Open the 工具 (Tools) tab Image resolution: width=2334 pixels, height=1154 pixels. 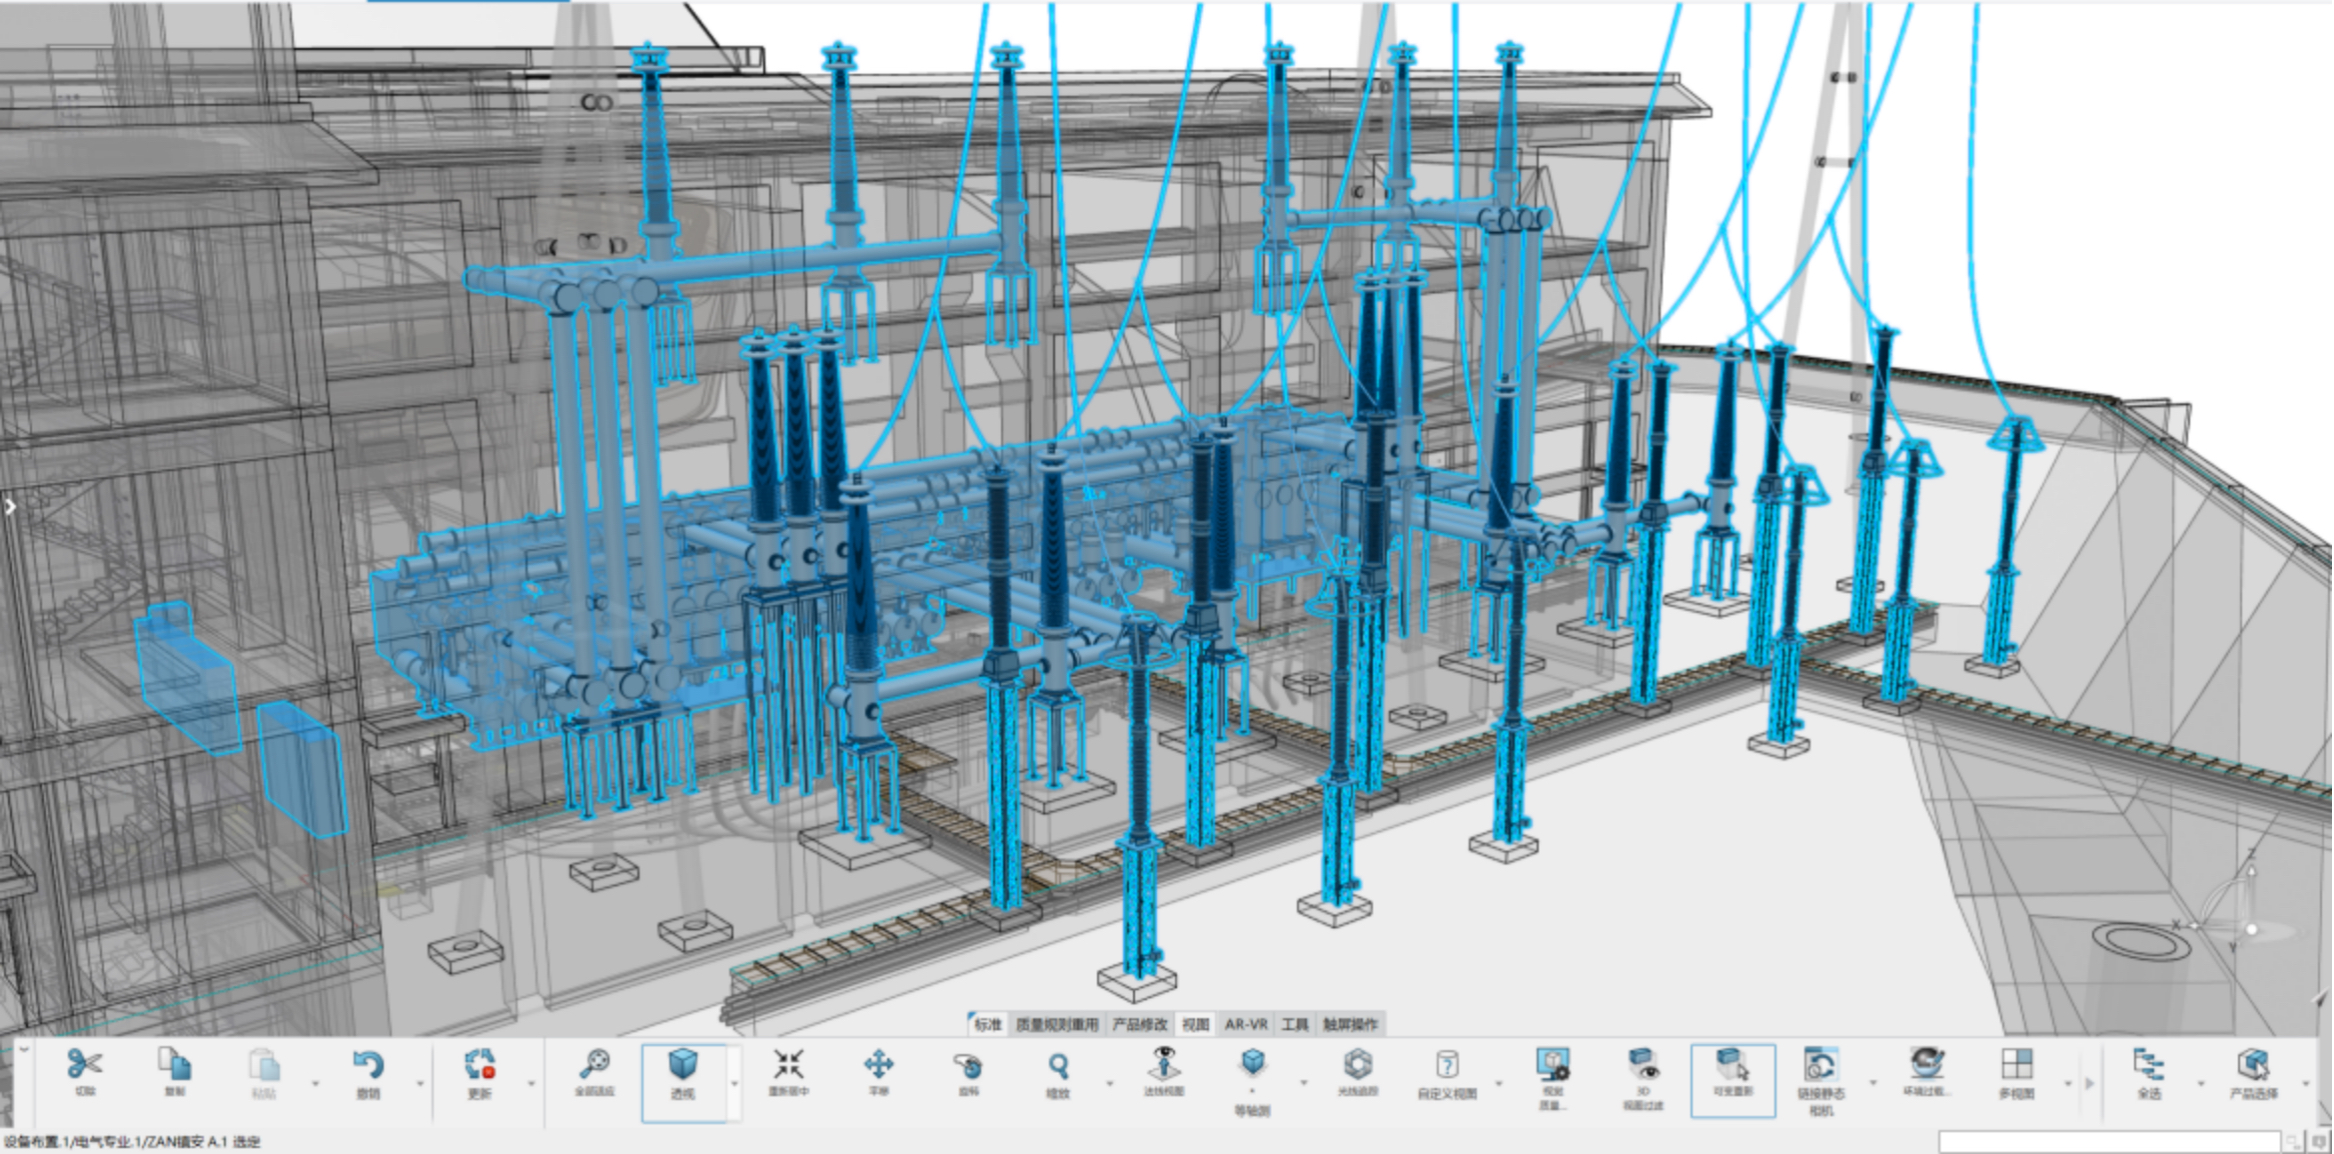[1295, 1024]
